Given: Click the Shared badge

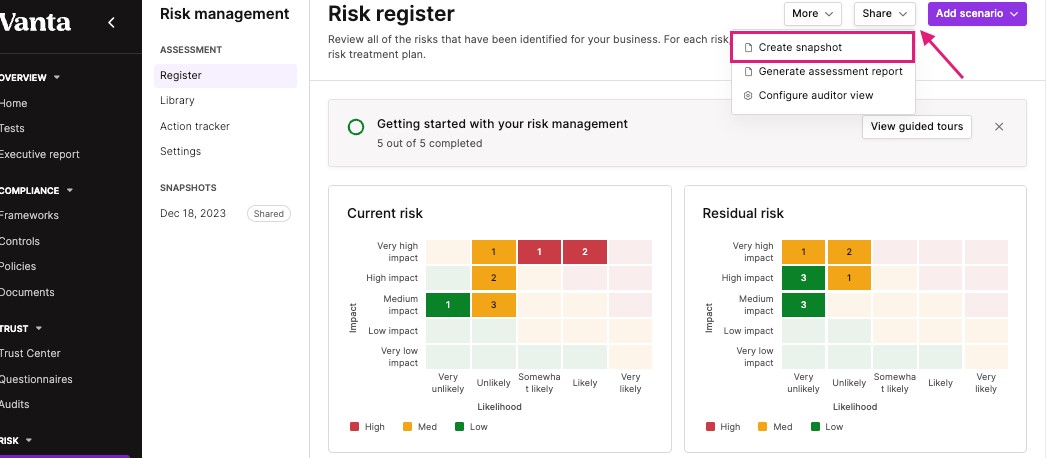Looking at the screenshot, I should click(x=269, y=213).
